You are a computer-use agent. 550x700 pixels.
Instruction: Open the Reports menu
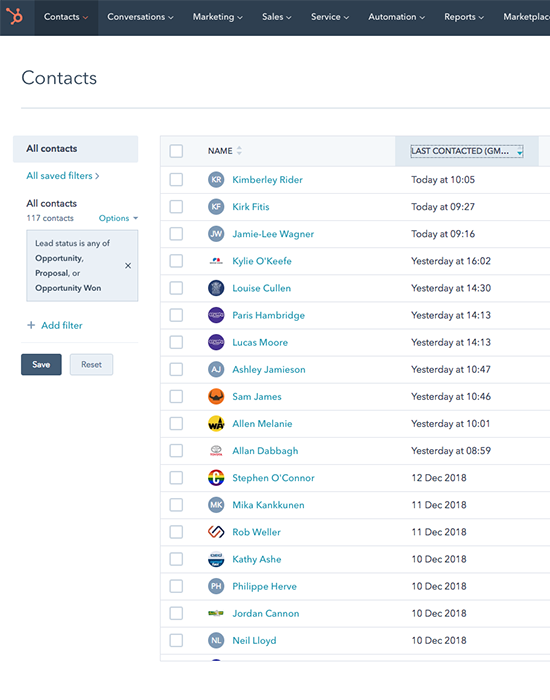click(x=464, y=17)
